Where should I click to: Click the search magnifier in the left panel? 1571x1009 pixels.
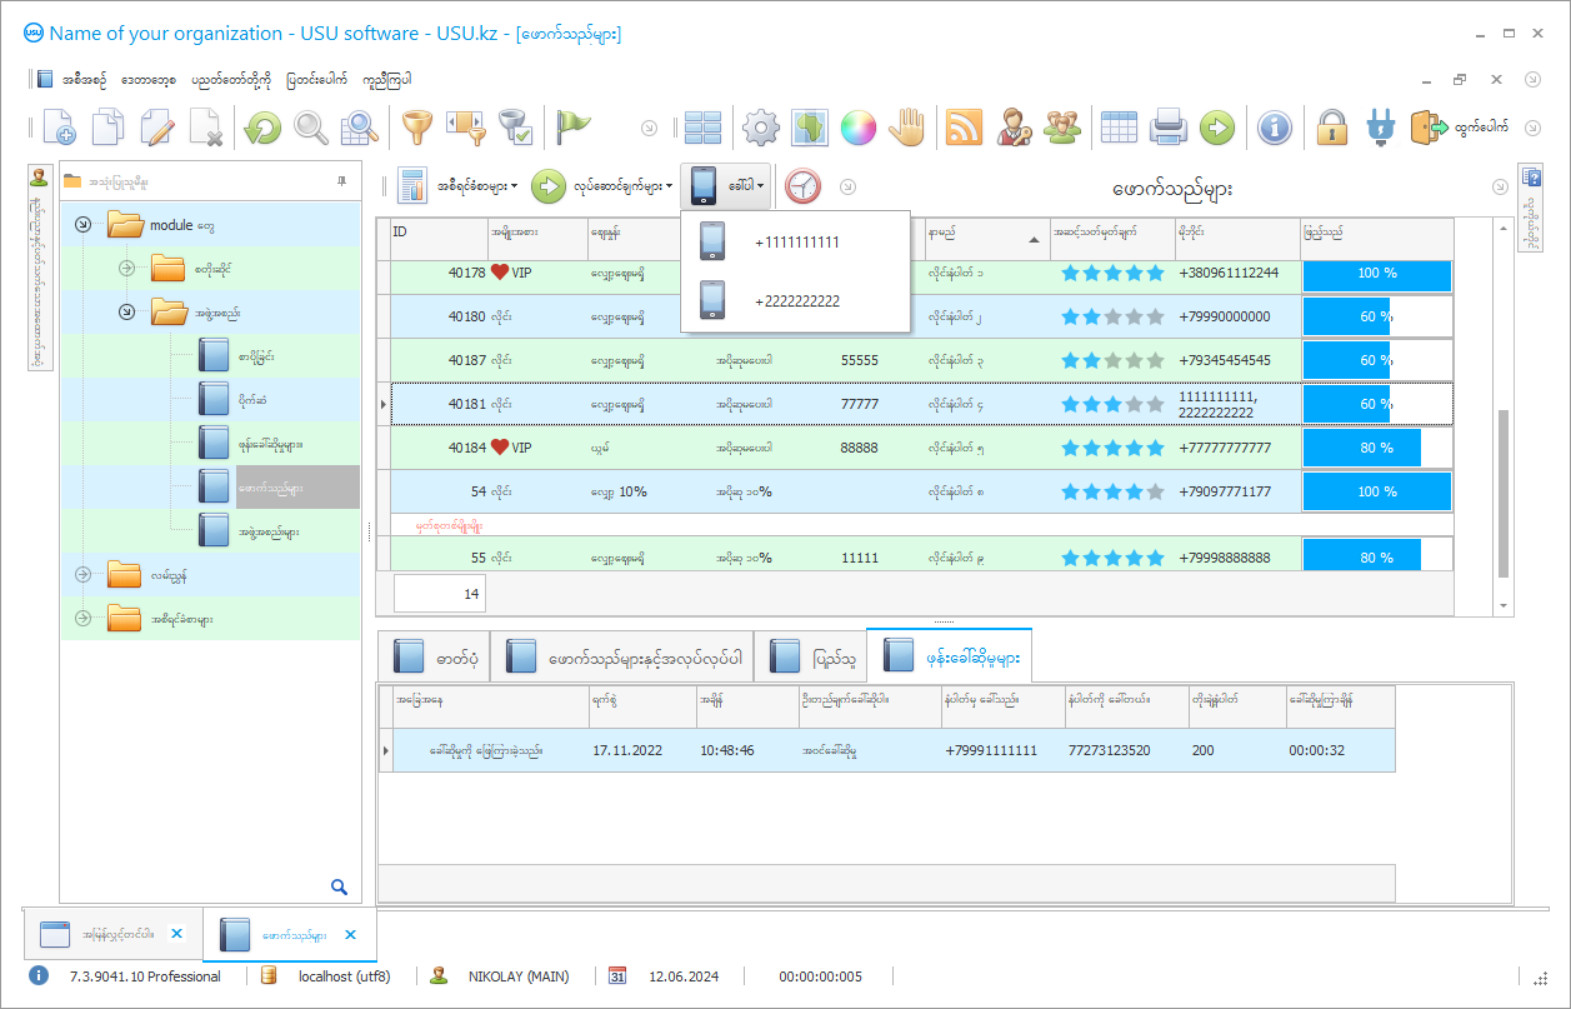pos(339,887)
